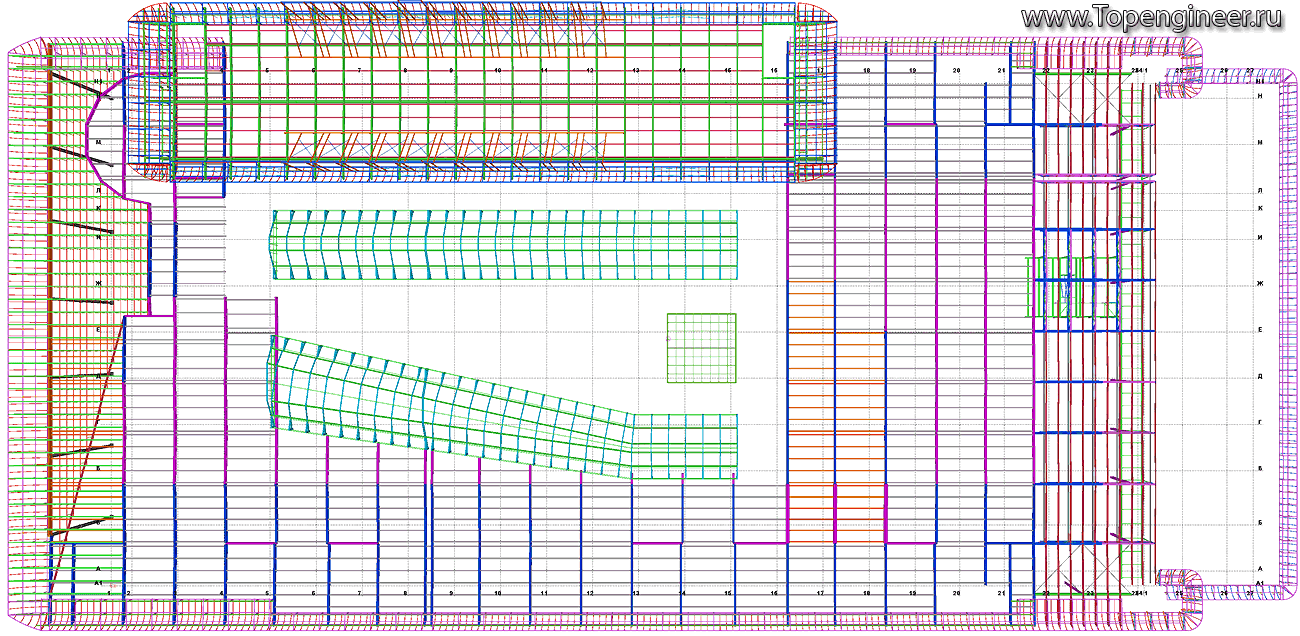
Task: Click left-side axis label М
Action: pyautogui.click(x=98, y=142)
